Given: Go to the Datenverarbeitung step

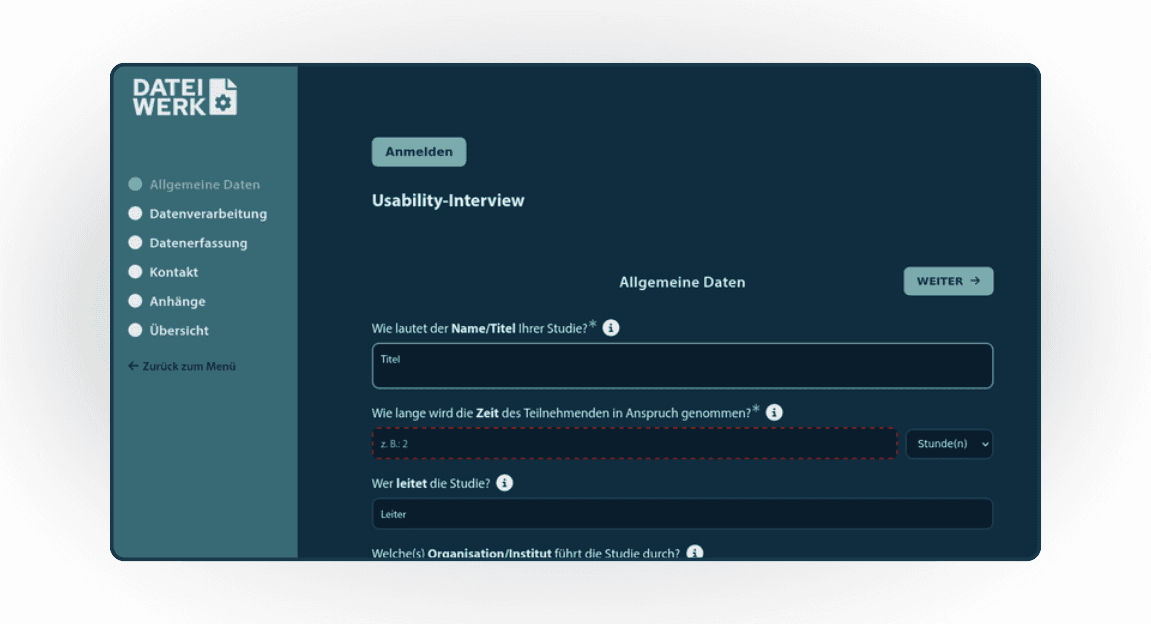Looking at the screenshot, I should tap(208, 214).
